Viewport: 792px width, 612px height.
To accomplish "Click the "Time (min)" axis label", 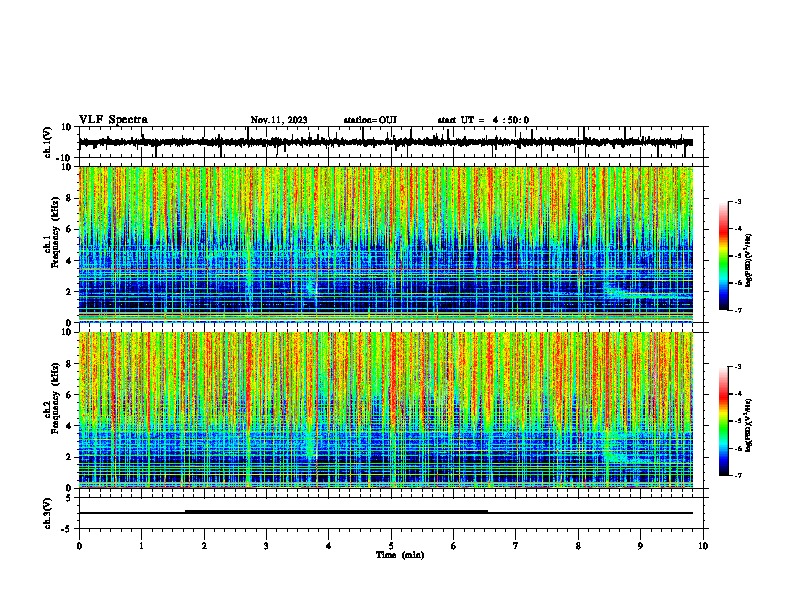I will pos(400,555).
